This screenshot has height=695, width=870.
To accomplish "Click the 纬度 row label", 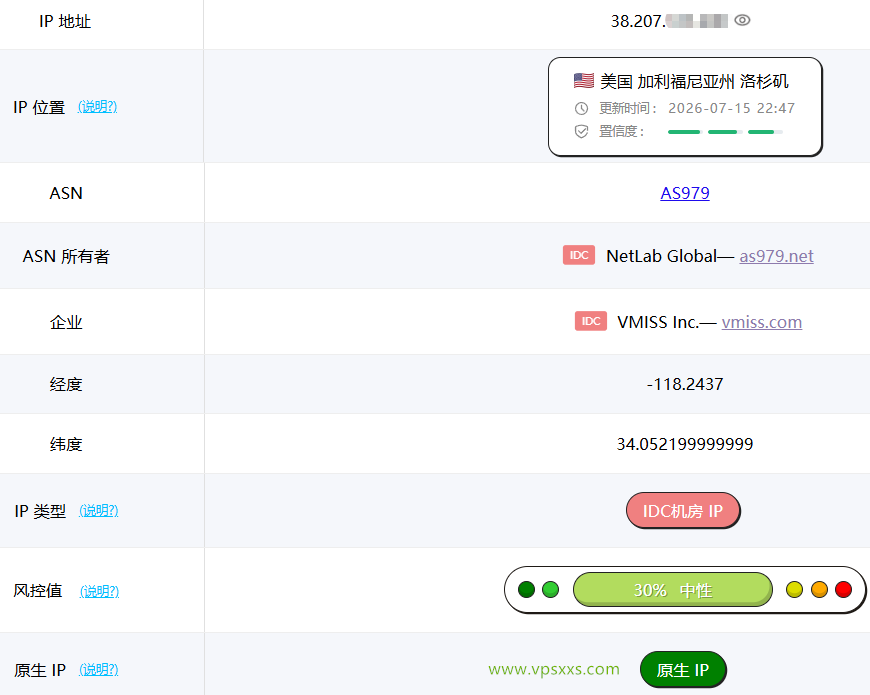I will coord(66,444).
